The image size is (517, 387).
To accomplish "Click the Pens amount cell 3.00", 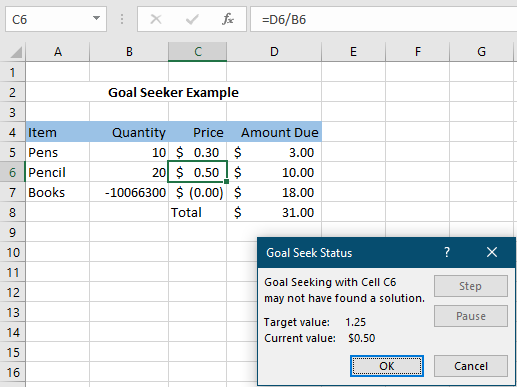I will click(274, 152).
